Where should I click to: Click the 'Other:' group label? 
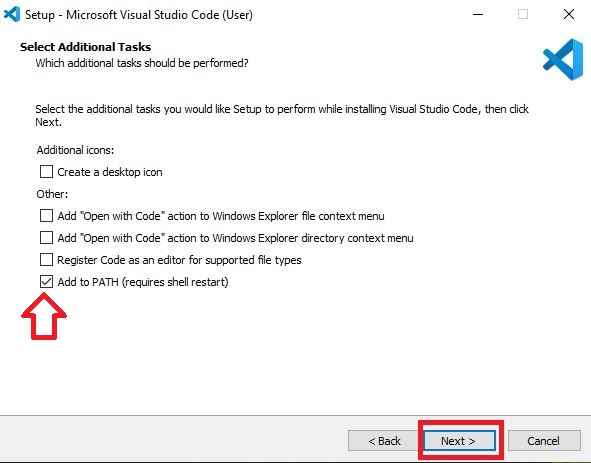pyautogui.click(x=52, y=194)
